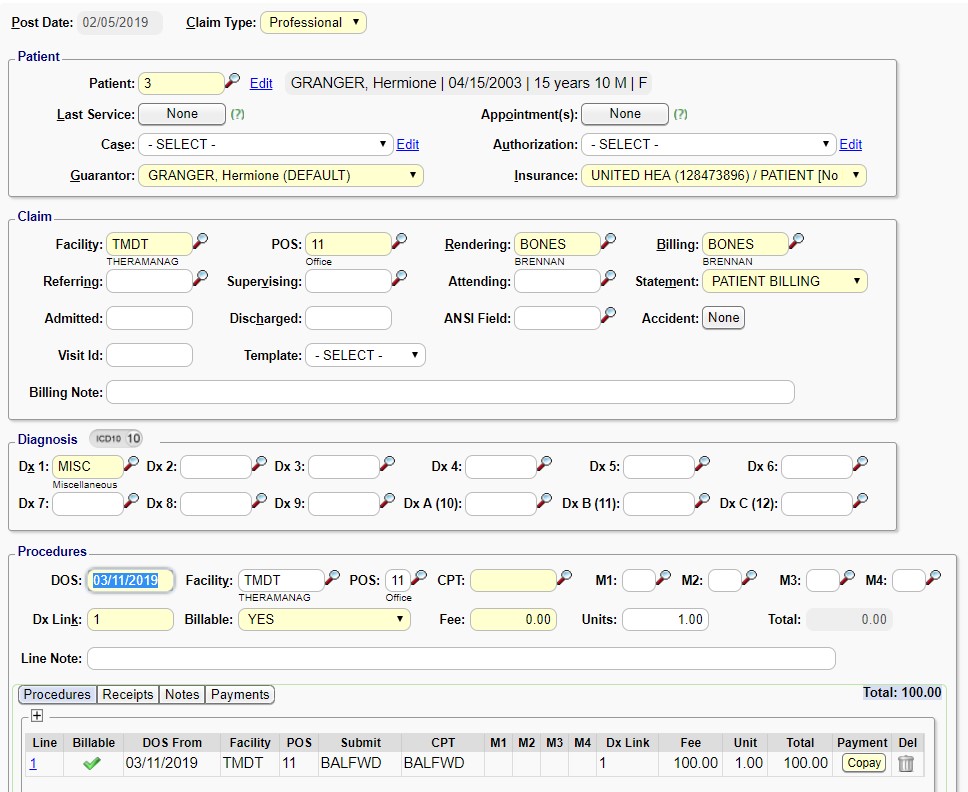Open the Payments tab
The height and width of the screenshot is (792, 968).
coord(239,694)
